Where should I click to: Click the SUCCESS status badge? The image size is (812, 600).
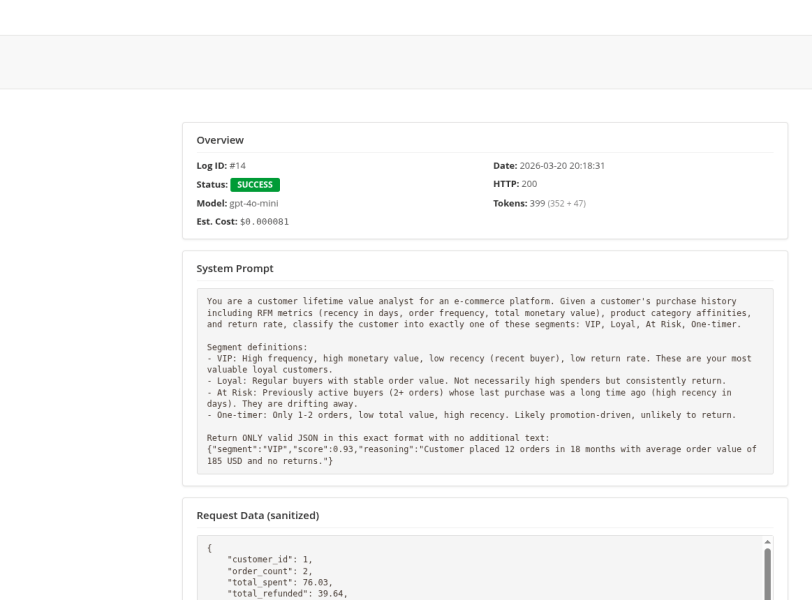tap(255, 185)
